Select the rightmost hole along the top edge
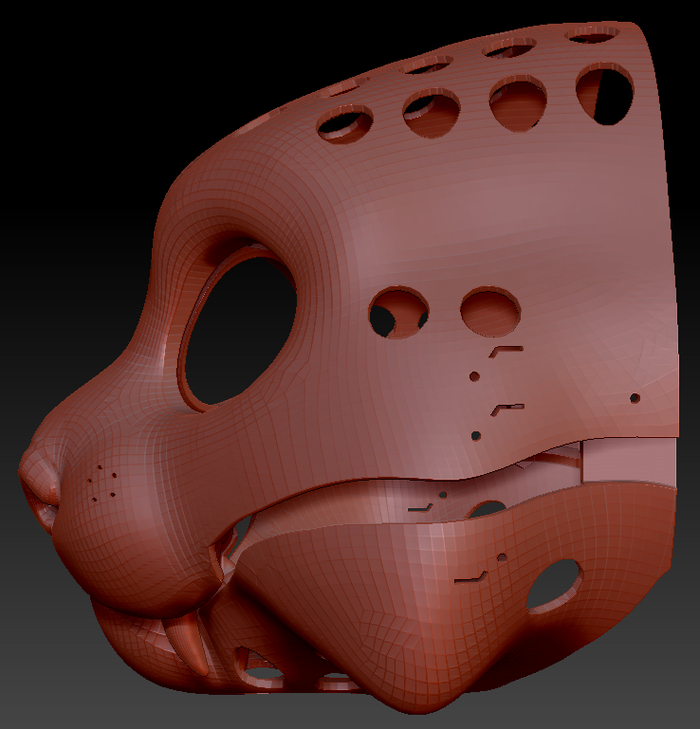This screenshot has width=700, height=729. point(592,34)
